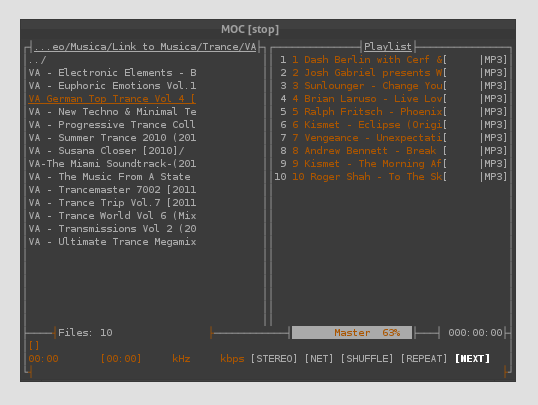
Task: Open VA - New Techno & Minimal folder
Action: click(x=112, y=112)
